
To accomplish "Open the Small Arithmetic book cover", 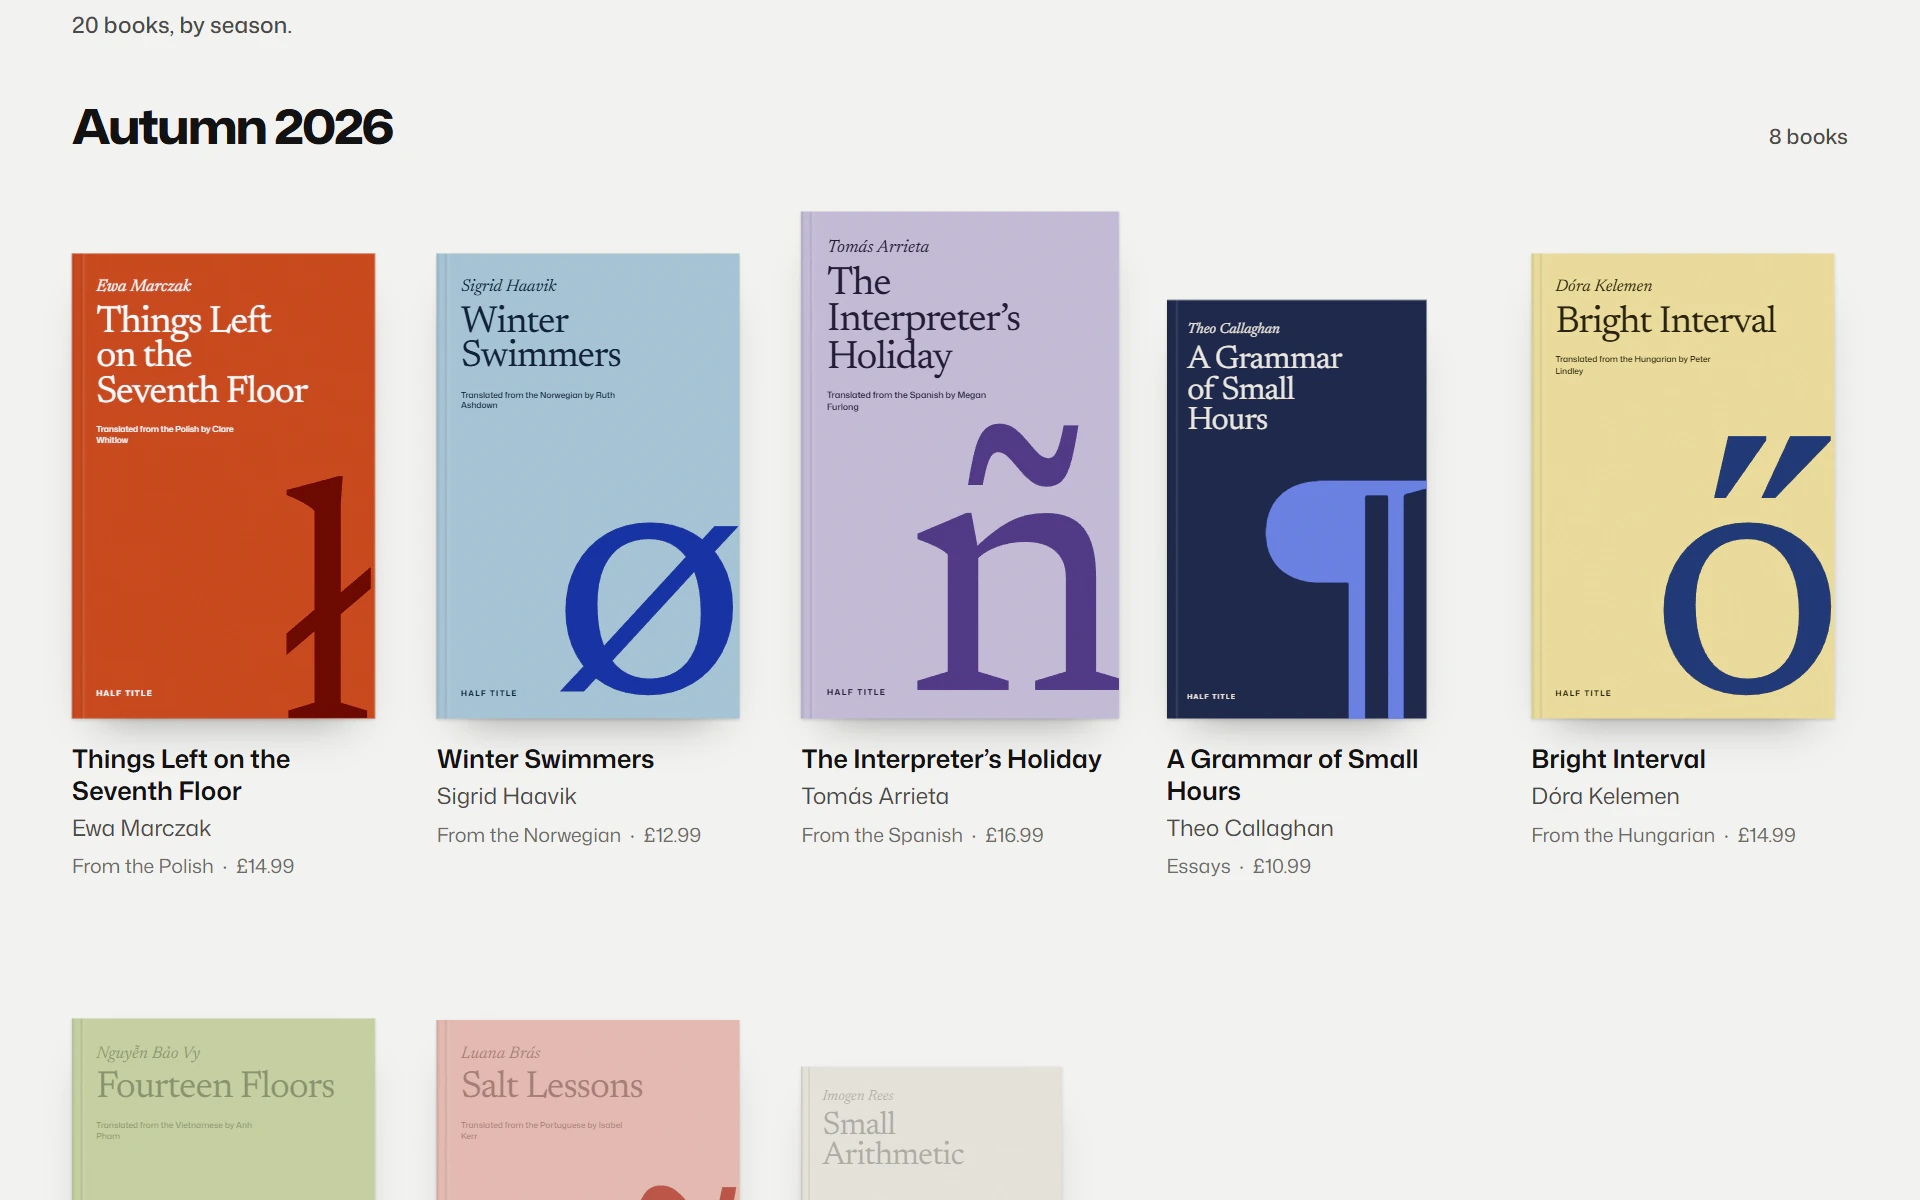I will [932, 1133].
